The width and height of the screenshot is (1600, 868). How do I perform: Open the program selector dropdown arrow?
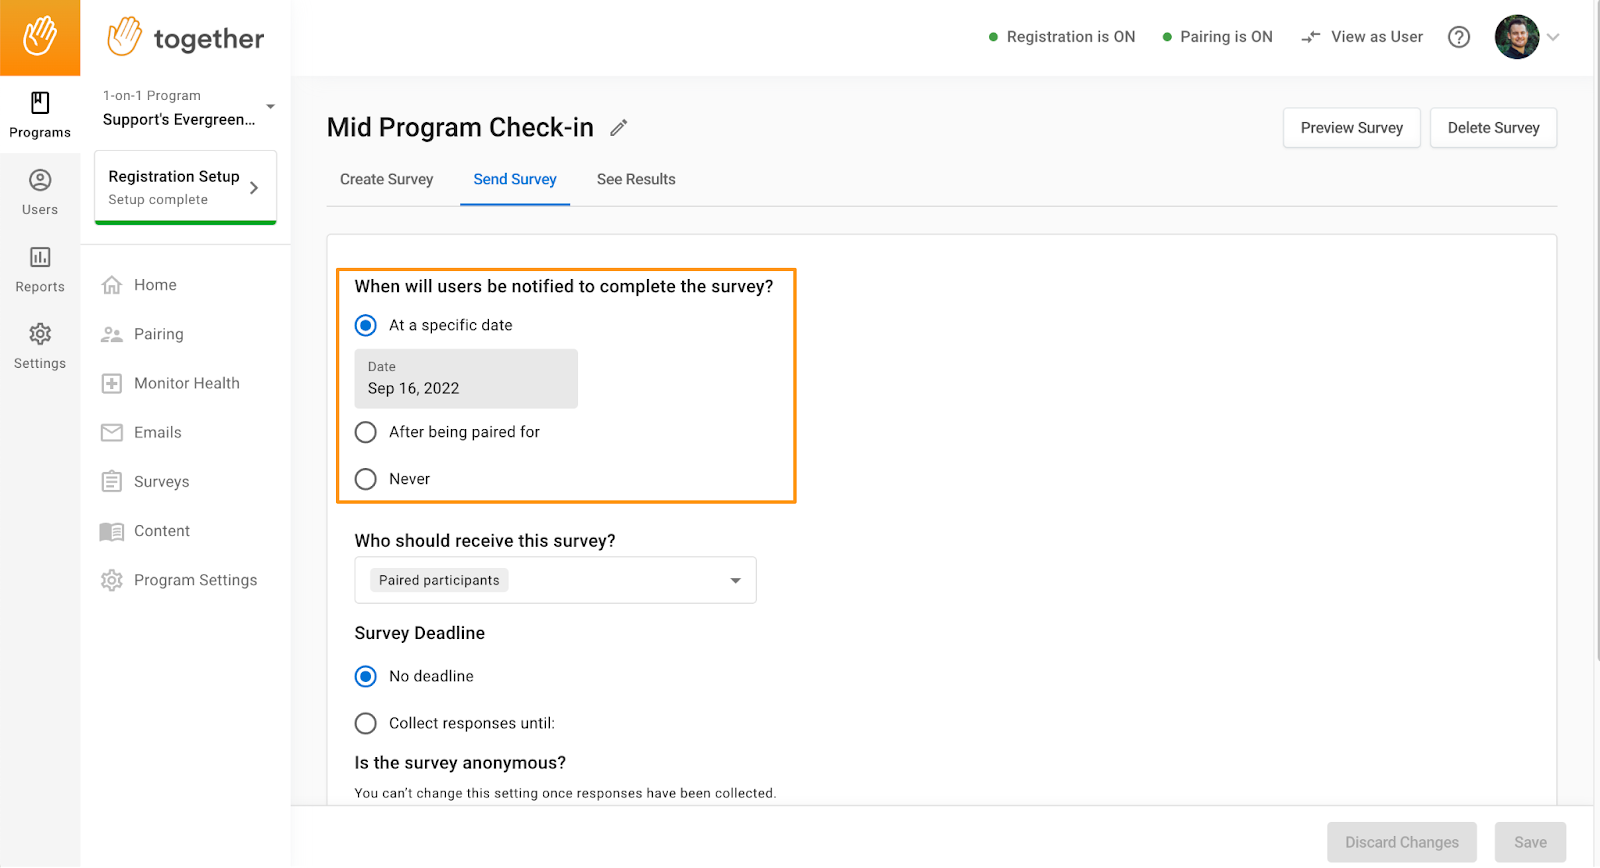270,106
